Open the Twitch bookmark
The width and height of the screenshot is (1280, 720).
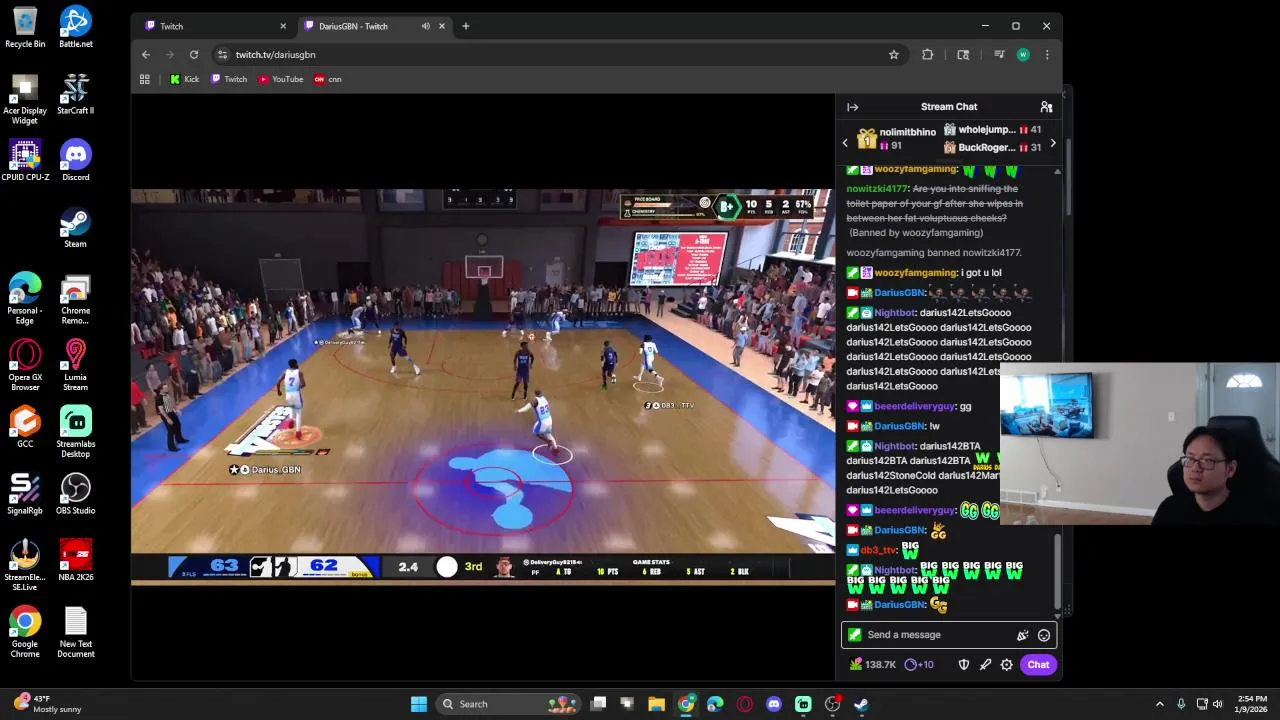pos(229,79)
